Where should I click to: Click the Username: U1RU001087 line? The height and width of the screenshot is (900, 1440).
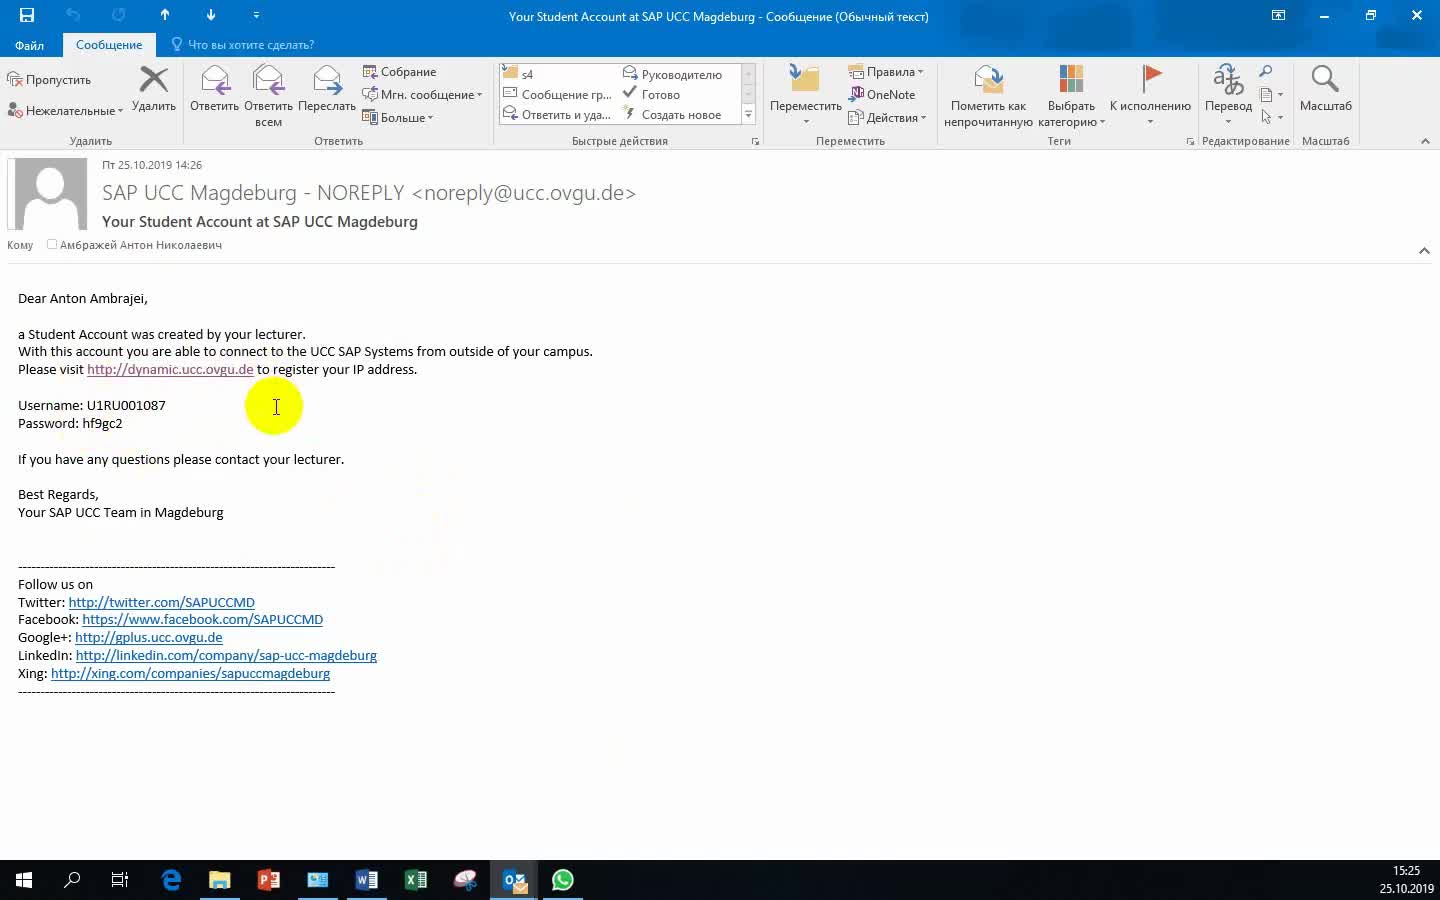pyautogui.click(x=92, y=405)
